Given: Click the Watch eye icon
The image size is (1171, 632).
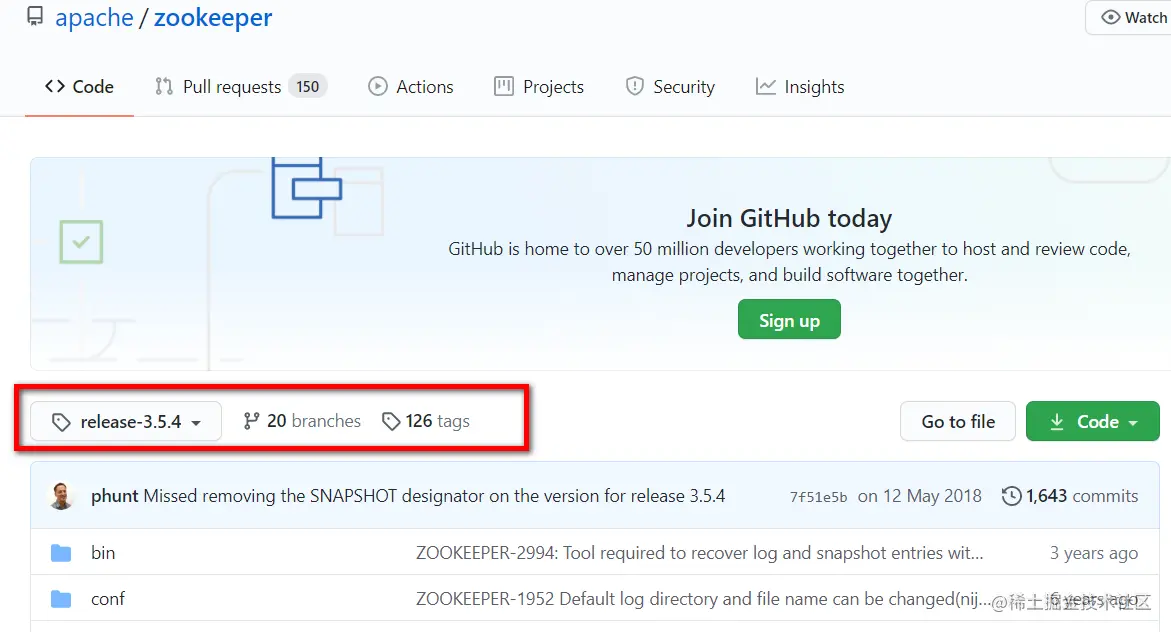Looking at the screenshot, I should (1111, 17).
